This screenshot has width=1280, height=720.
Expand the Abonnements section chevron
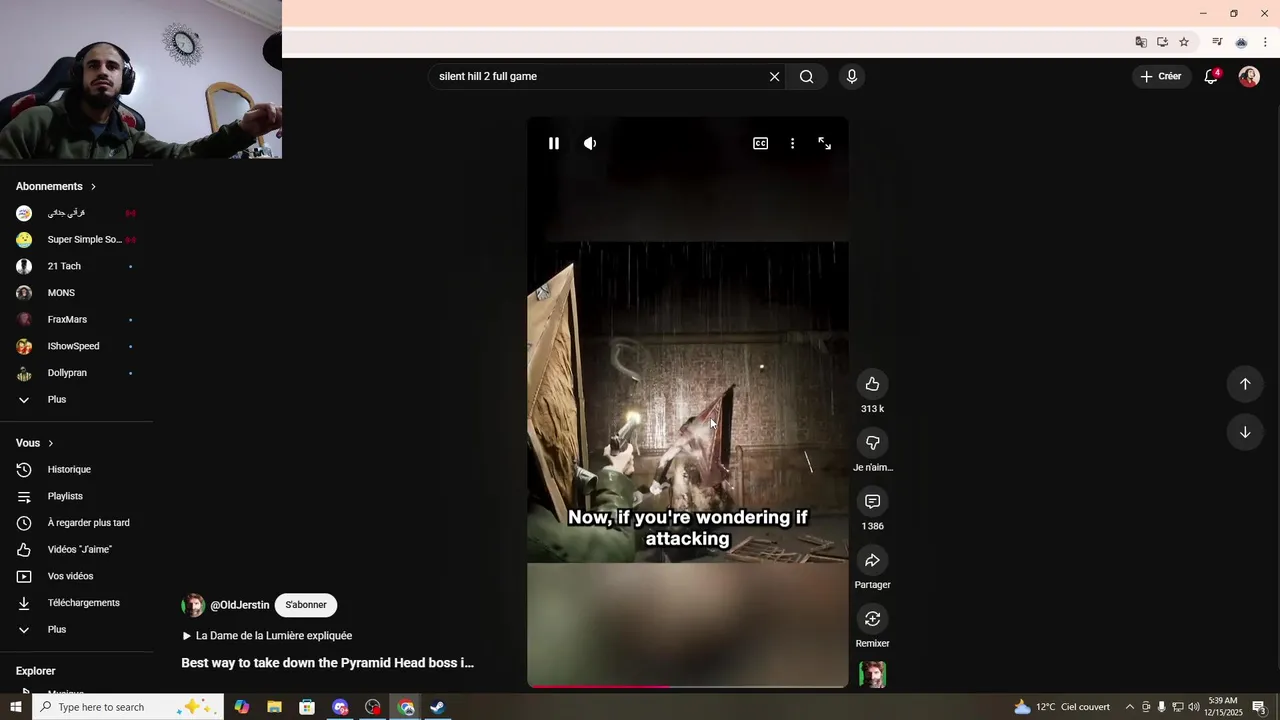tap(93, 187)
